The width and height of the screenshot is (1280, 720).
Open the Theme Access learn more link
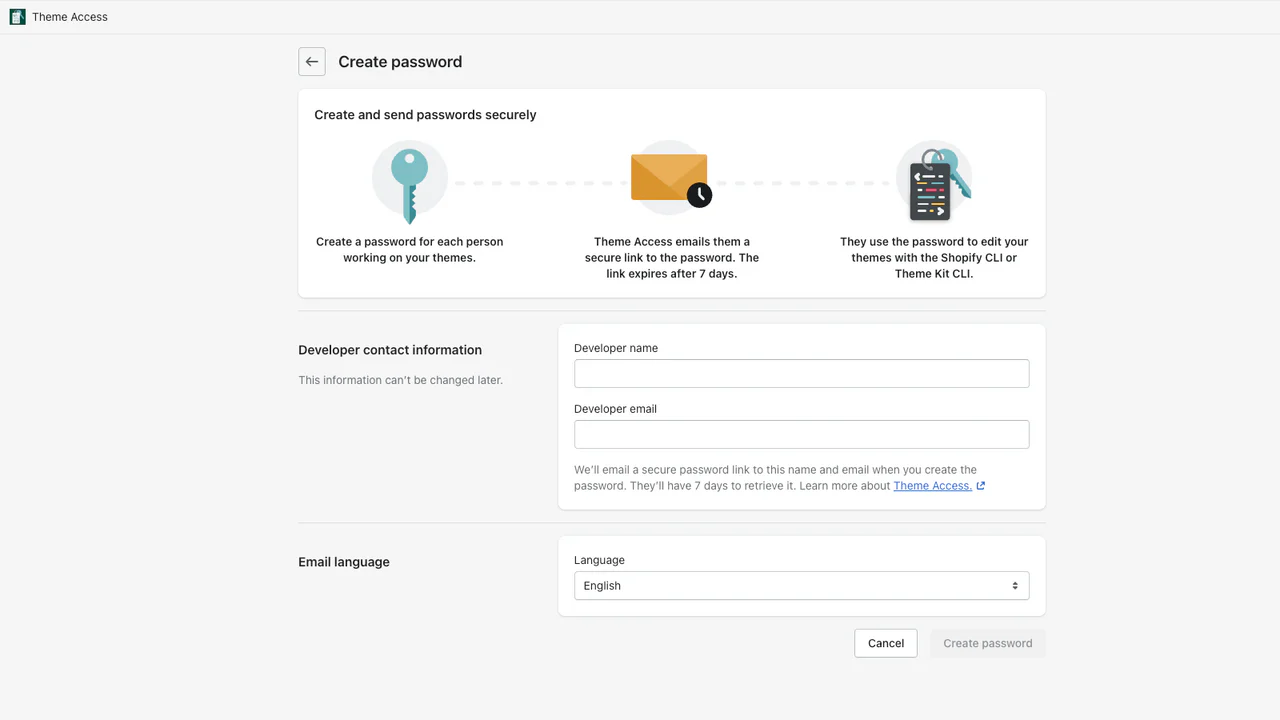[x=932, y=486]
